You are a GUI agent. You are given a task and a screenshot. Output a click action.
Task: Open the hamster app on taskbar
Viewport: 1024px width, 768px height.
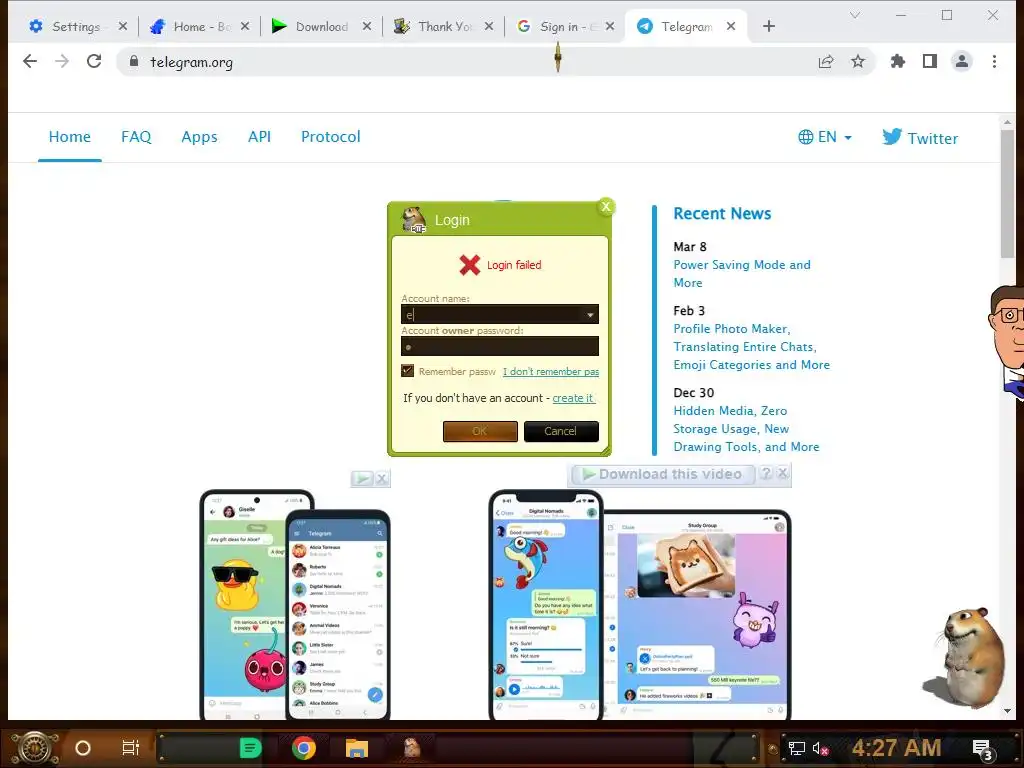(411, 748)
